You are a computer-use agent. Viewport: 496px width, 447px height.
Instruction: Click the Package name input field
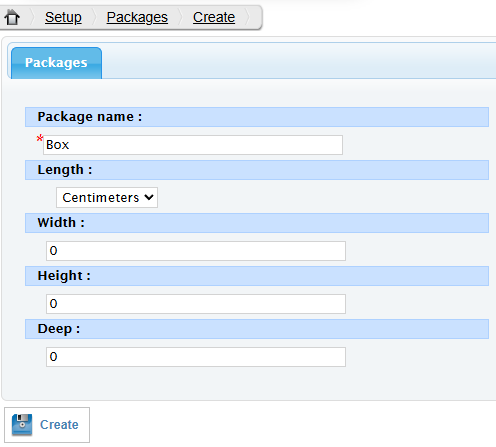click(193, 145)
